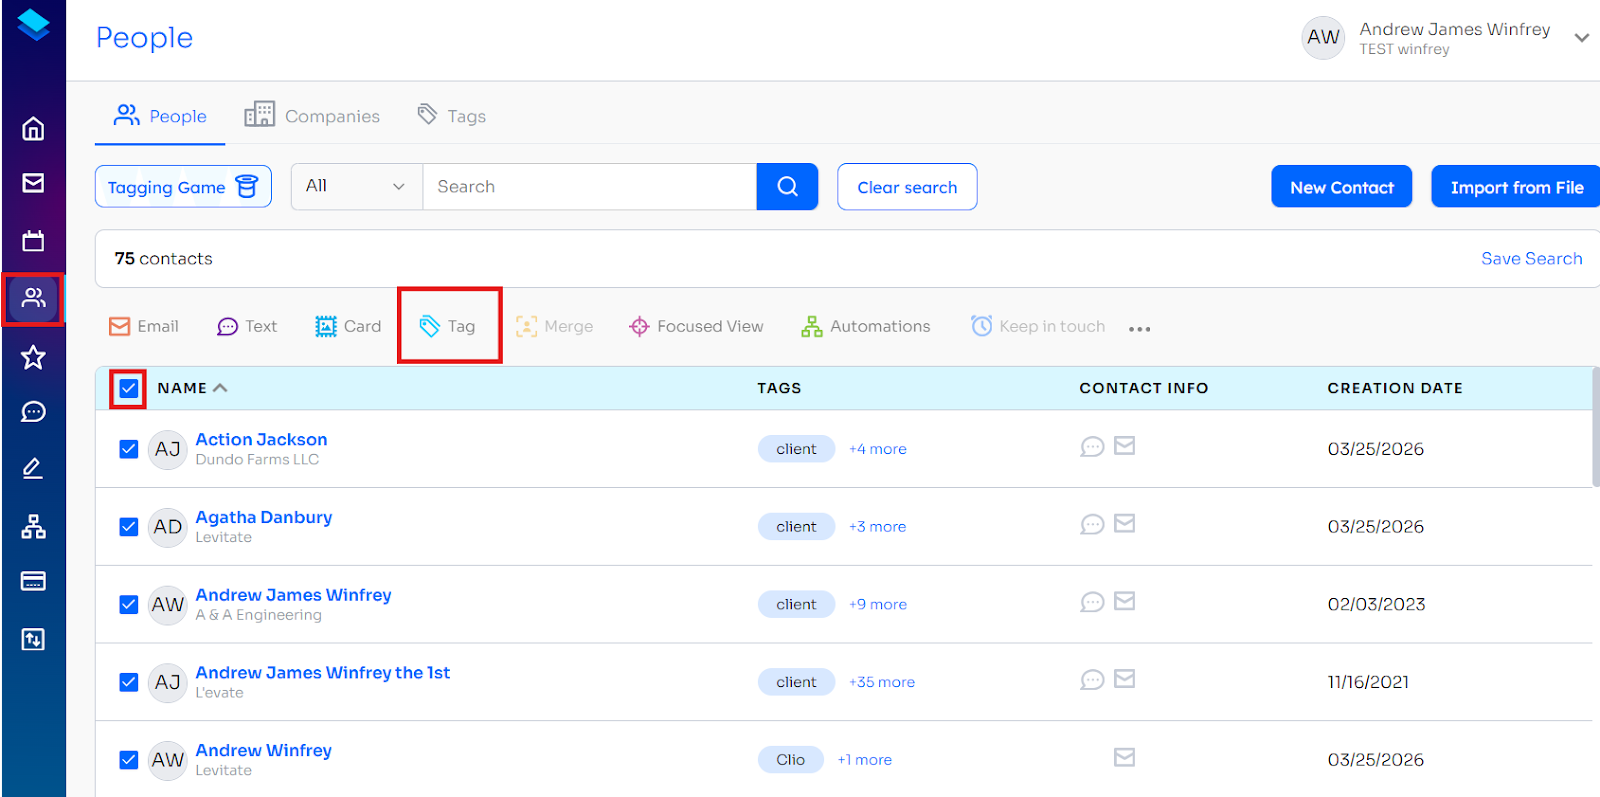Expand +1 more tags for Andrew Winfrey
1600x797 pixels.
tap(865, 760)
